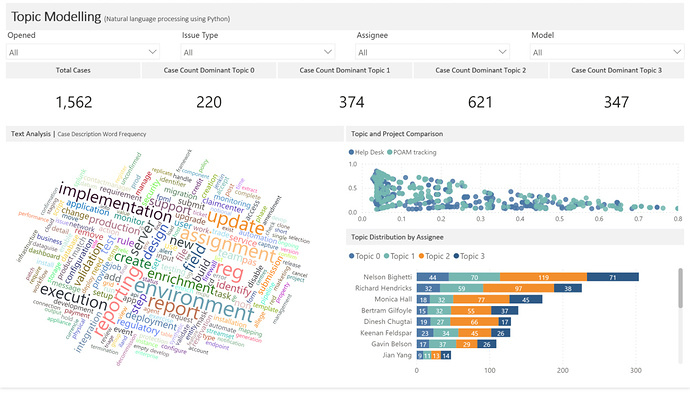The width and height of the screenshot is (690, 393).
Task: Click the word 'enrichment' in the word cloud
Action: point(180,283)
